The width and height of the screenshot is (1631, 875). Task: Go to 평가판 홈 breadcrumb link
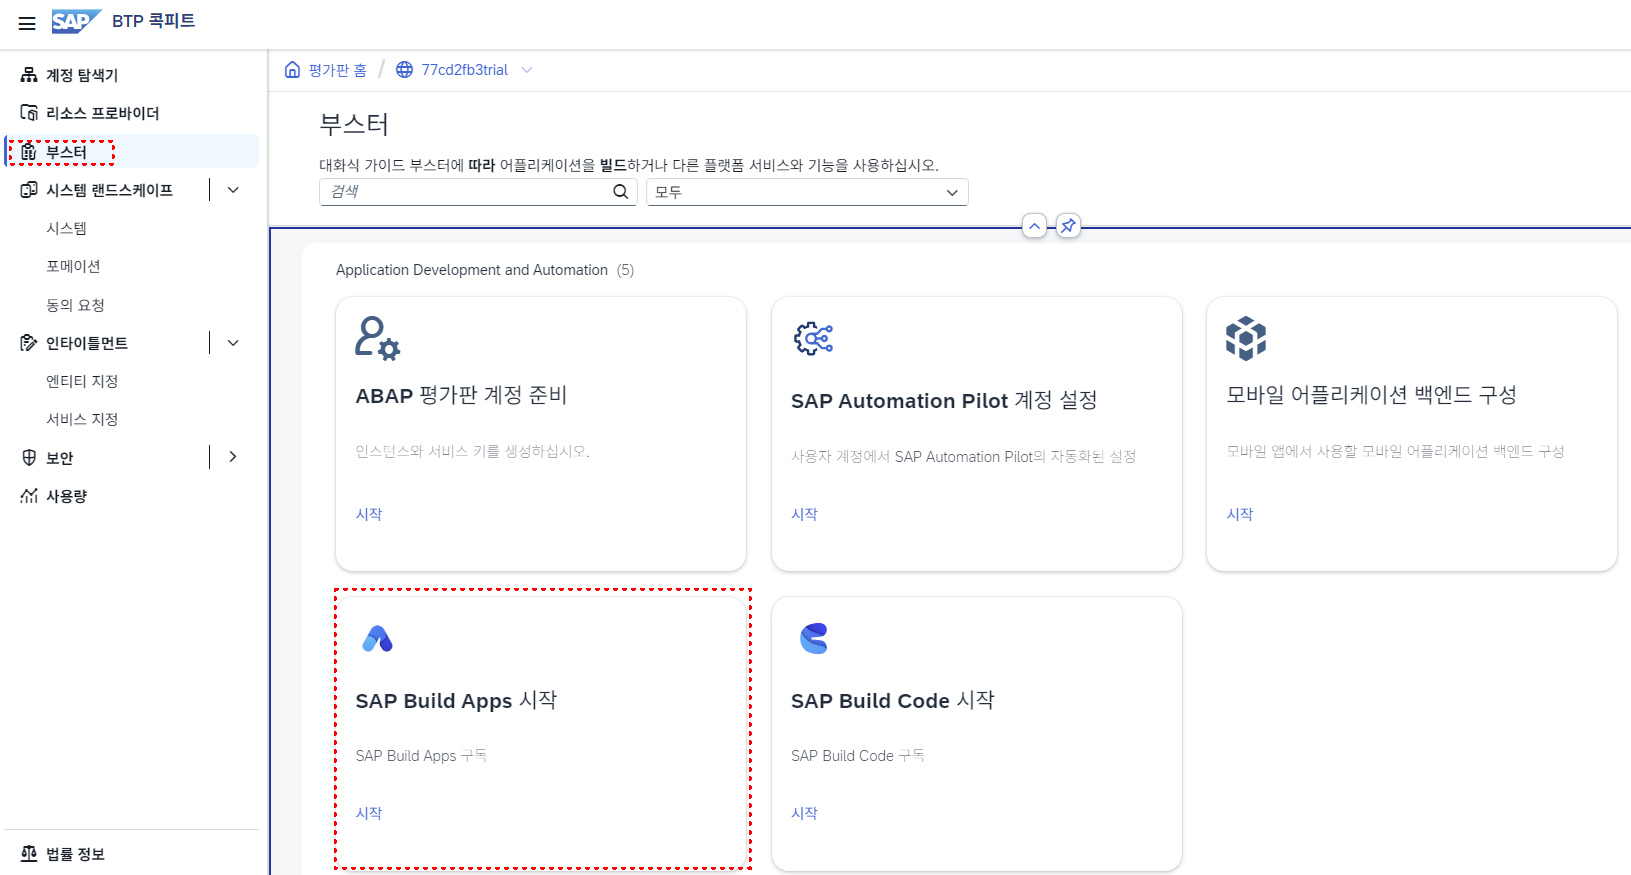click(337, 70)
